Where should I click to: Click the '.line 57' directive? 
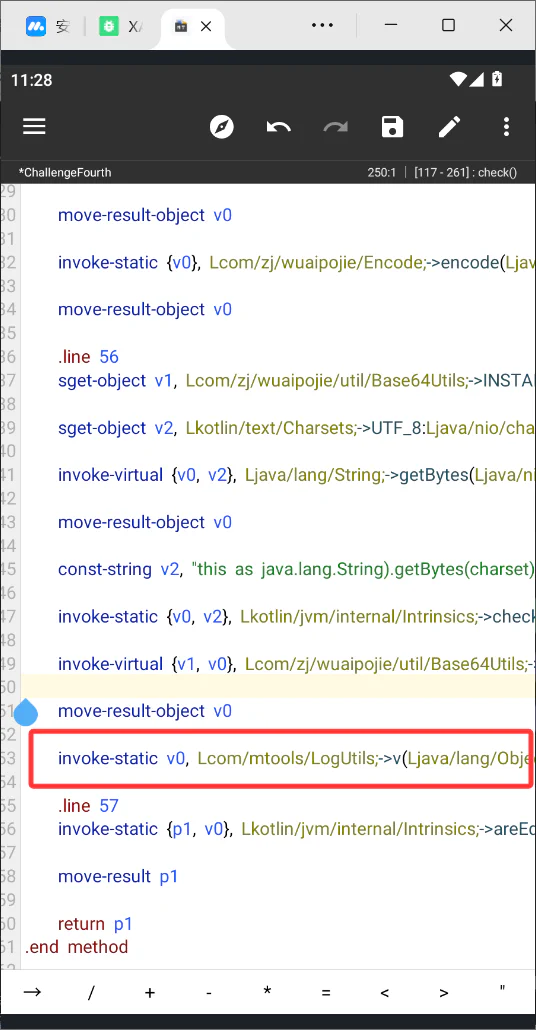(88, 805)
